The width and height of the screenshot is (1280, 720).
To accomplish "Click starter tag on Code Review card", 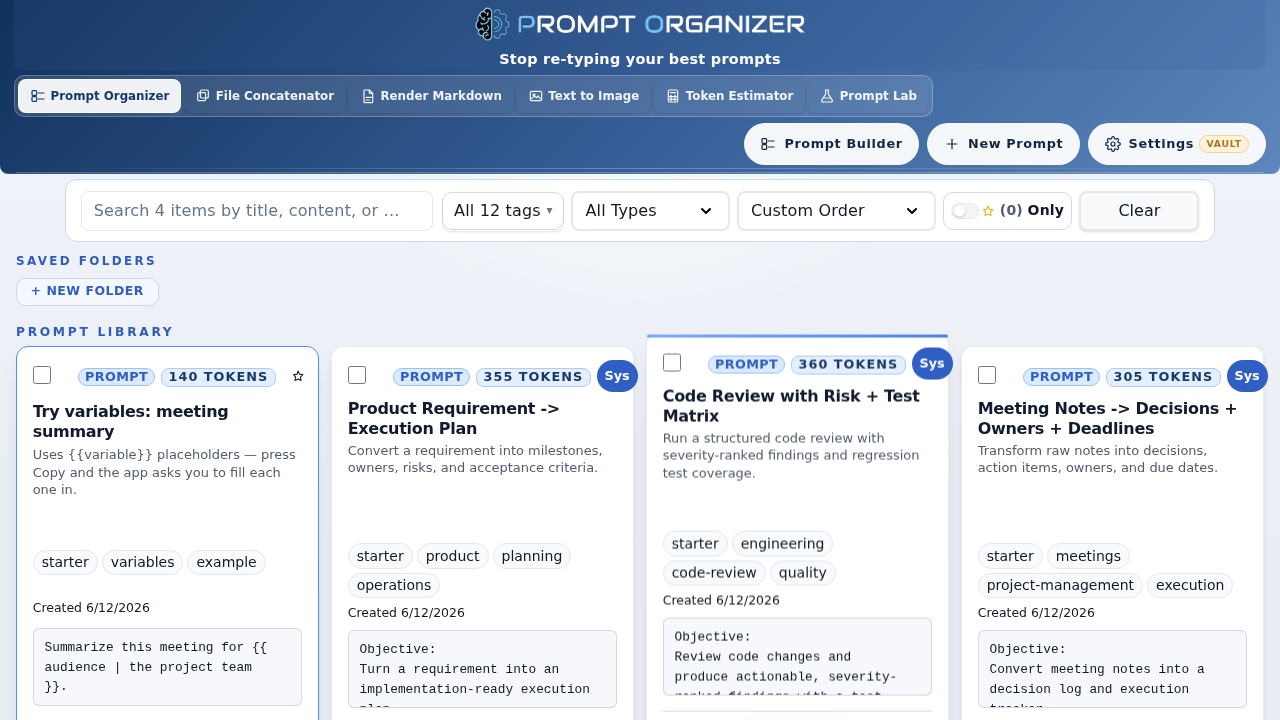I will 695,544.
